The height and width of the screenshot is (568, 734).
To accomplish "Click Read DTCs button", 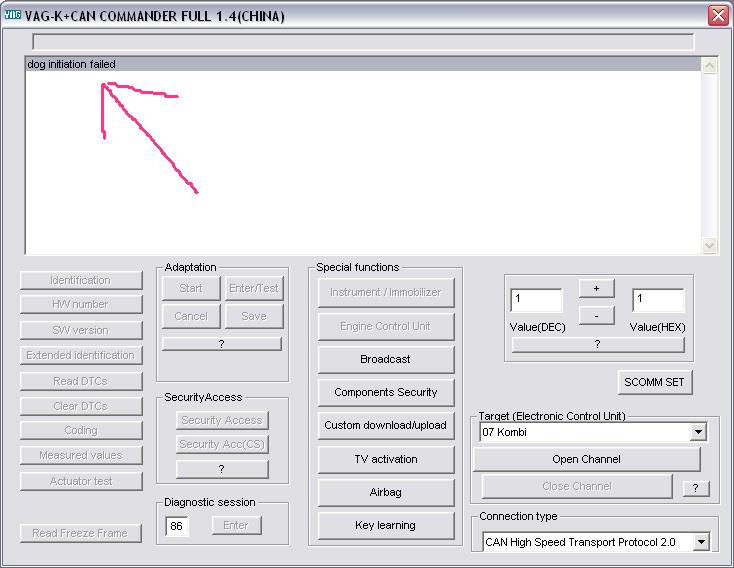I will pos(81,381).
